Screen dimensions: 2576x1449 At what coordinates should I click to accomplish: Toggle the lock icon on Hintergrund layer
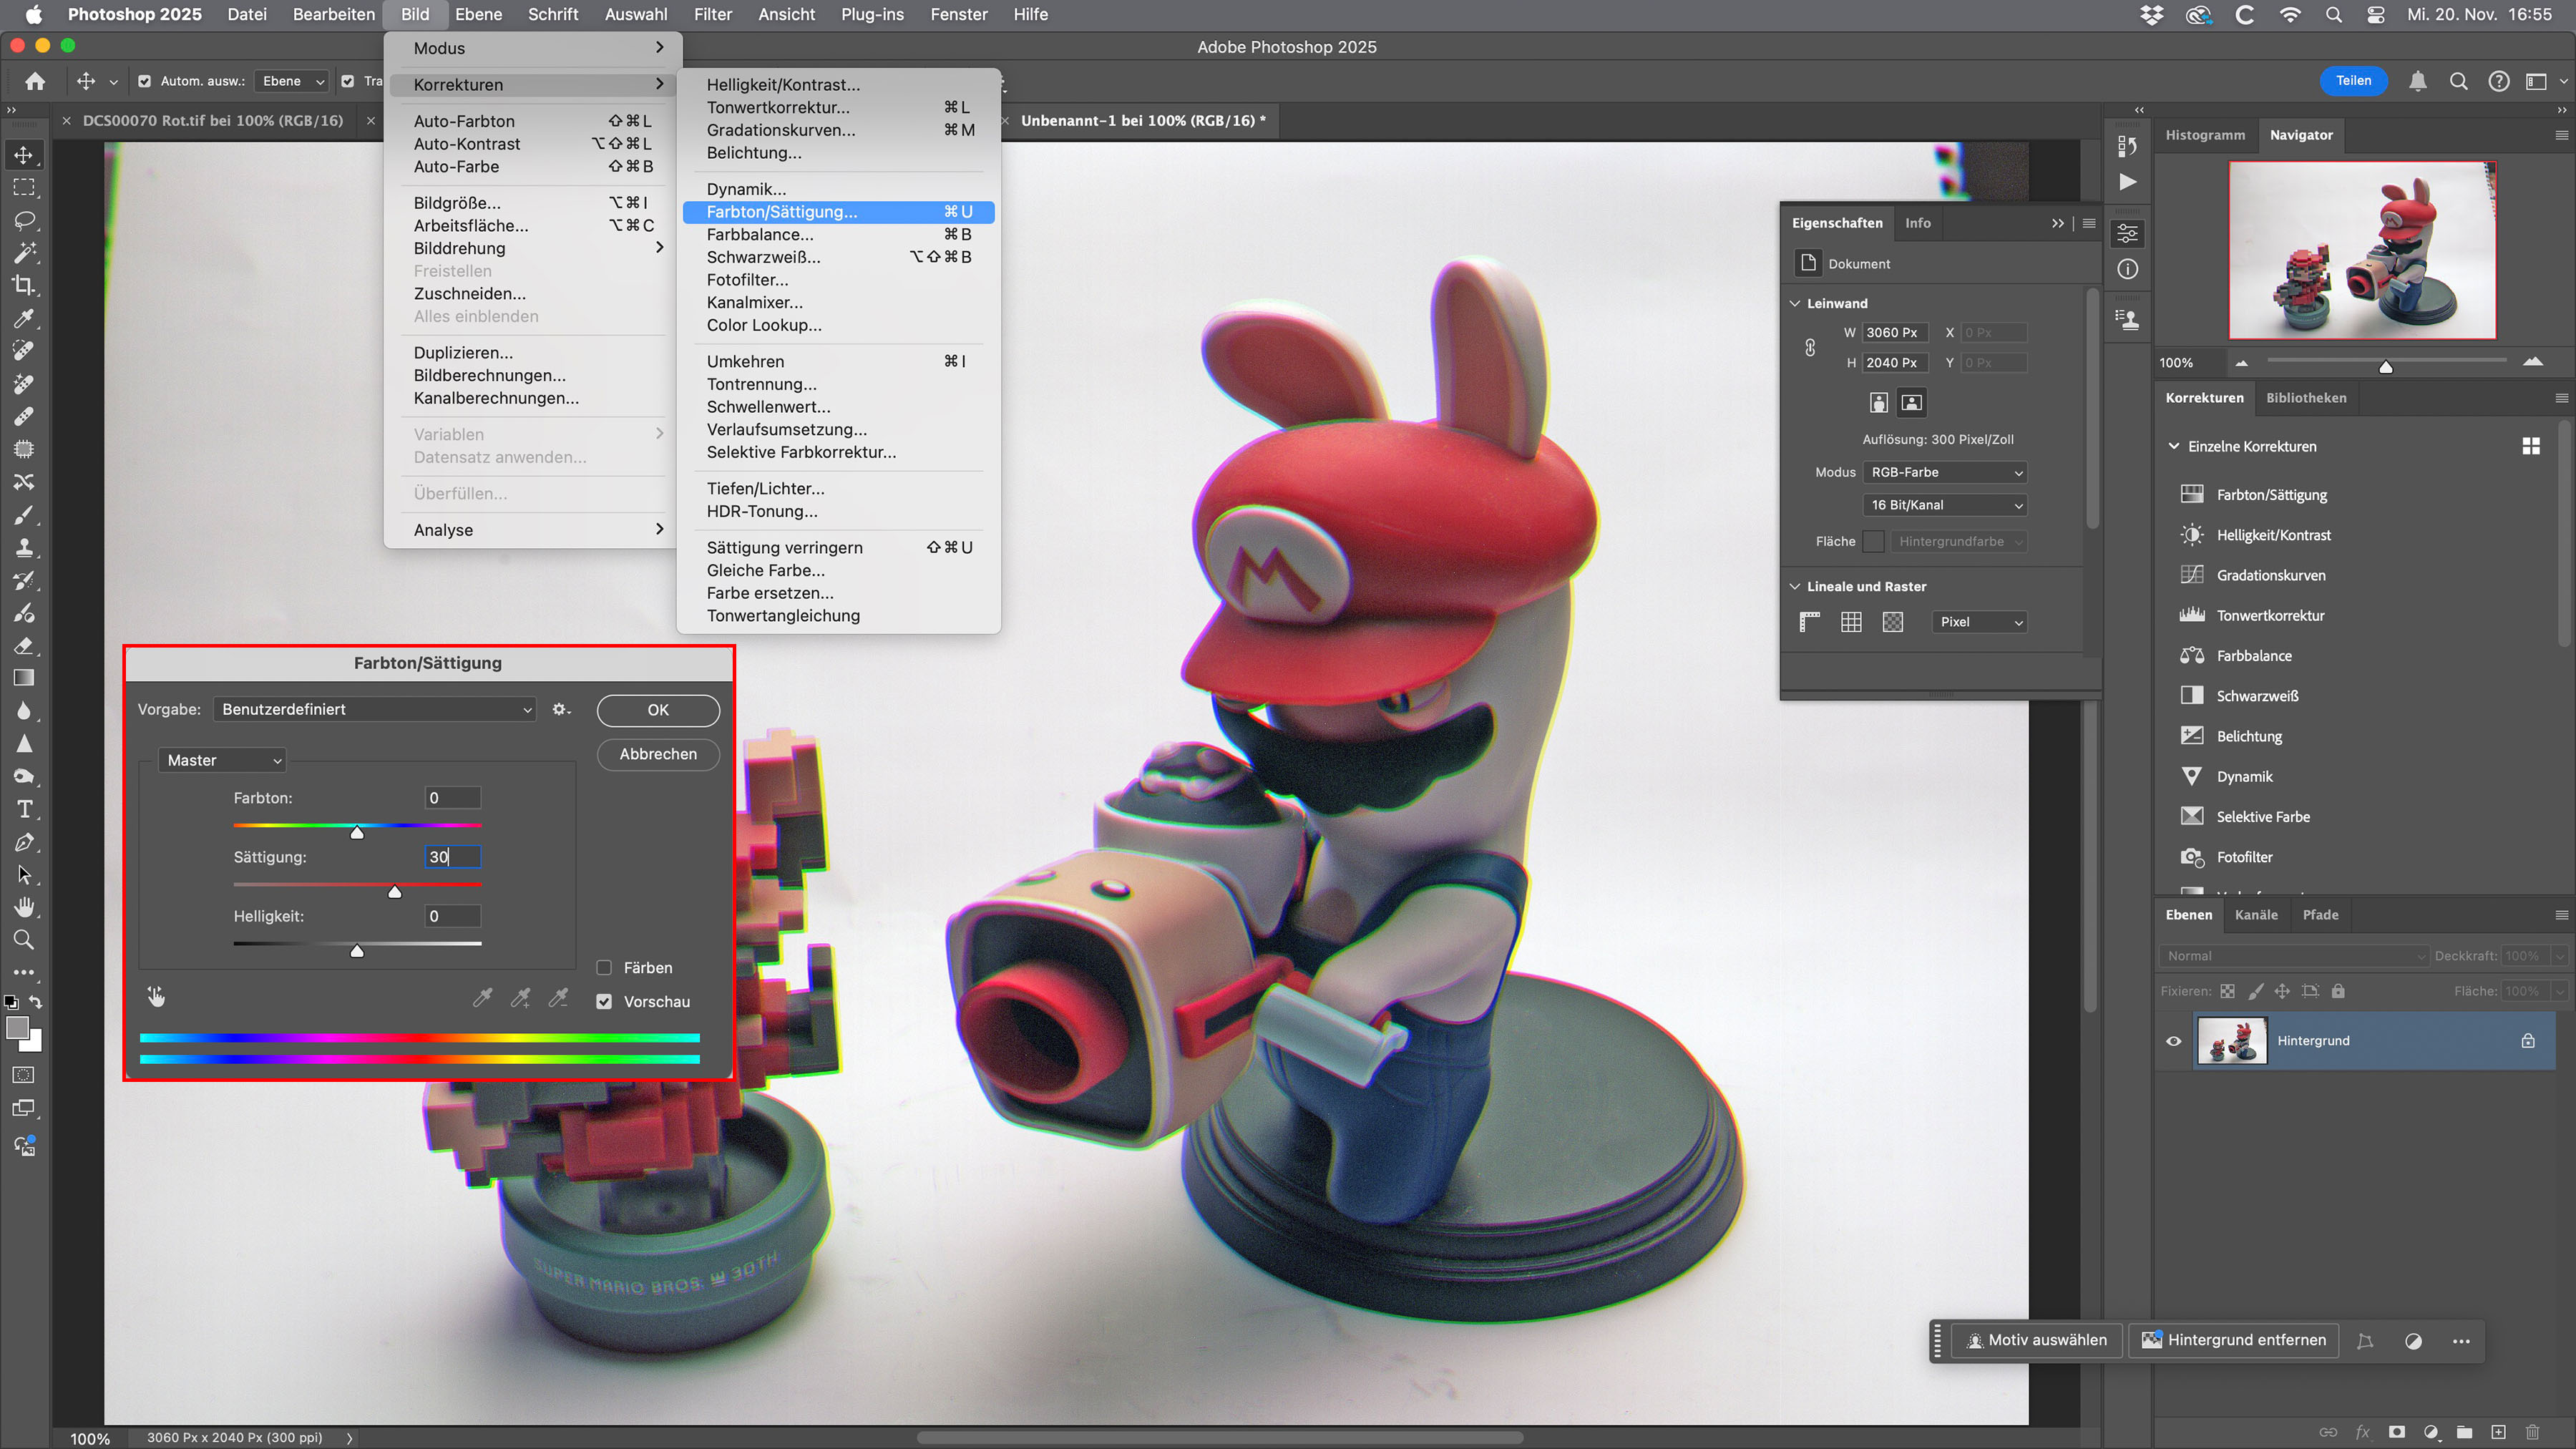coord(2528,1041)
